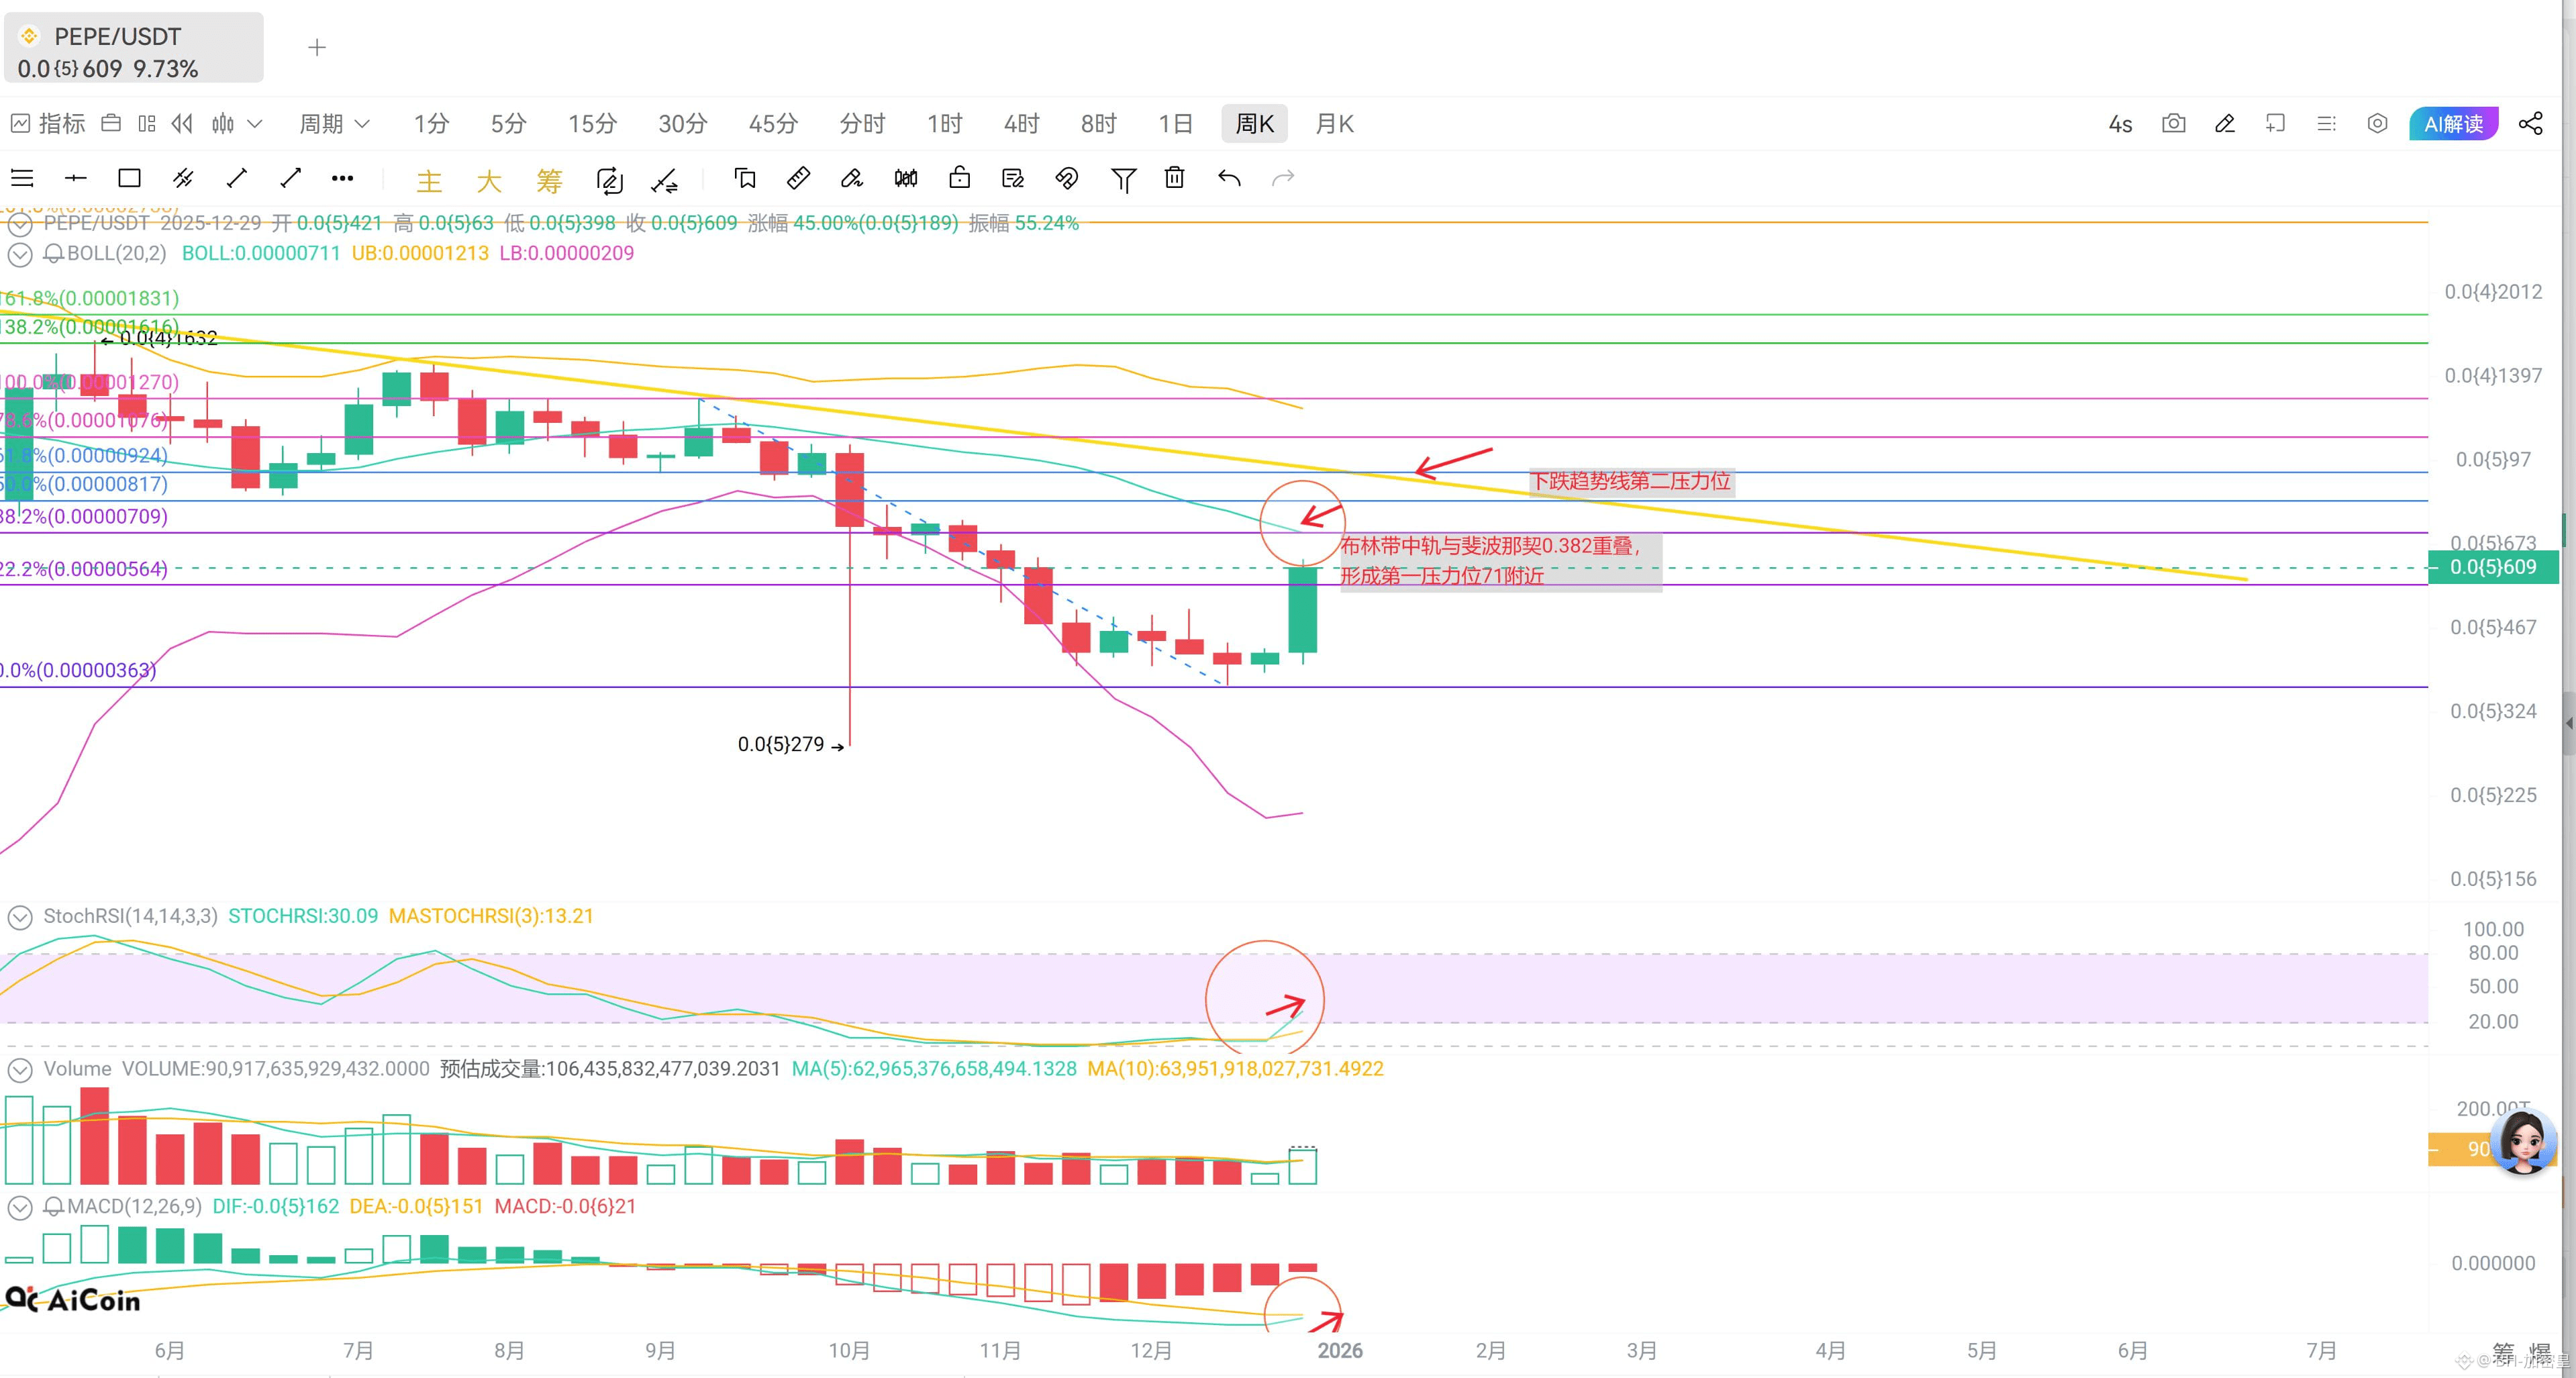Click the 4s refresh interval label
The image size is (2576, 1378).
coord(2120,124)
